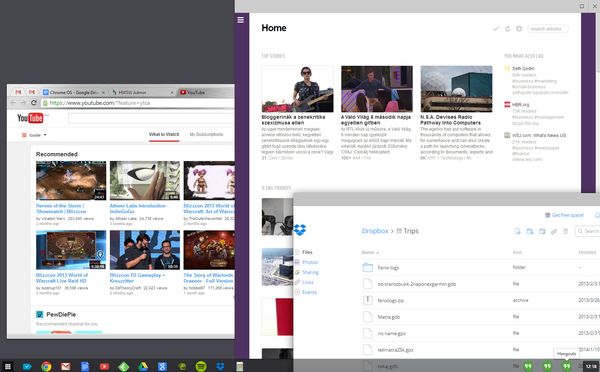This screenshot has height=372, width=600.
Task: Open Links in the Dropbox sidebar
Action: [x=308, y=282]
